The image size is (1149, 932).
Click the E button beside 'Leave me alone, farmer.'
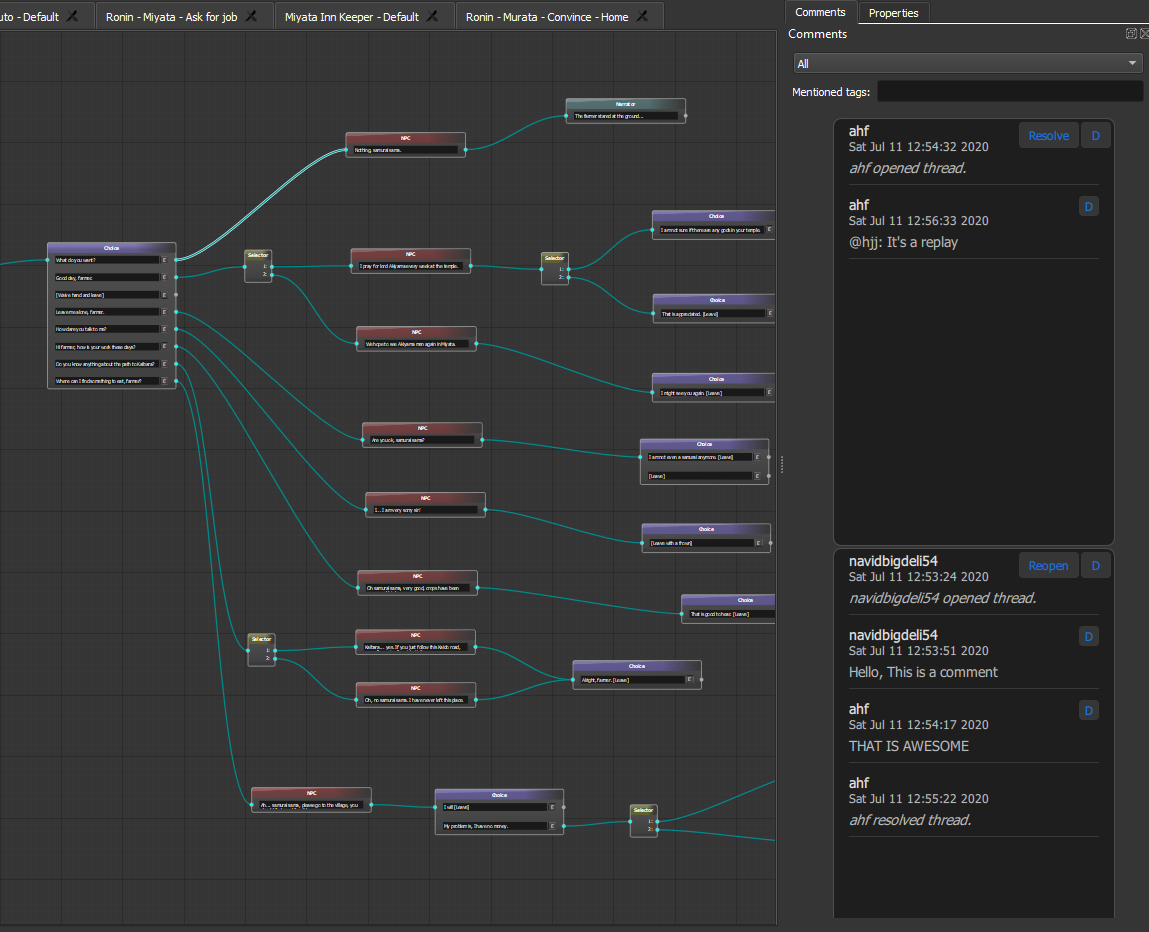[x=164, y=312]
